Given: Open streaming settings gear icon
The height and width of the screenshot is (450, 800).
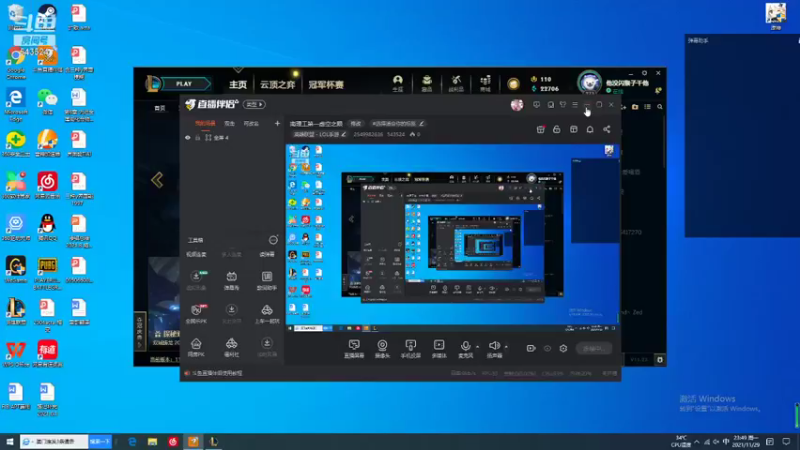Looking at the screenshot, I should tap(563, 348).
